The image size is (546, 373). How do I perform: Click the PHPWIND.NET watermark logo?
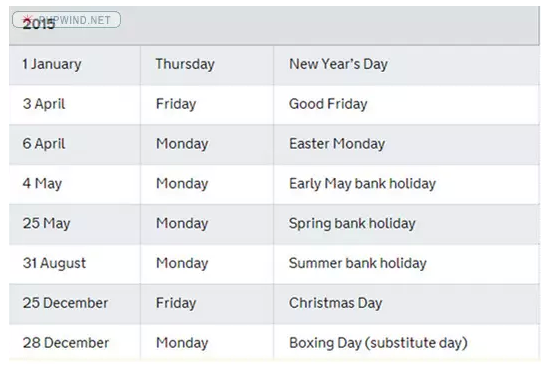(x=67, y=20)
